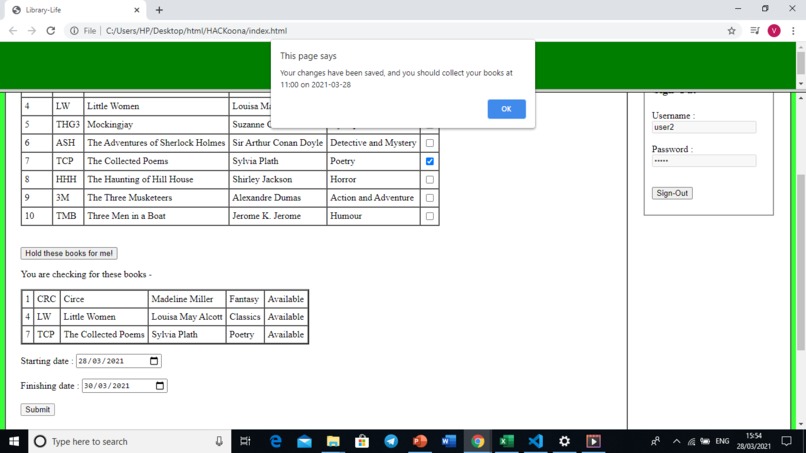Close the Library-Life tab
806x453 pixels.
137,10
